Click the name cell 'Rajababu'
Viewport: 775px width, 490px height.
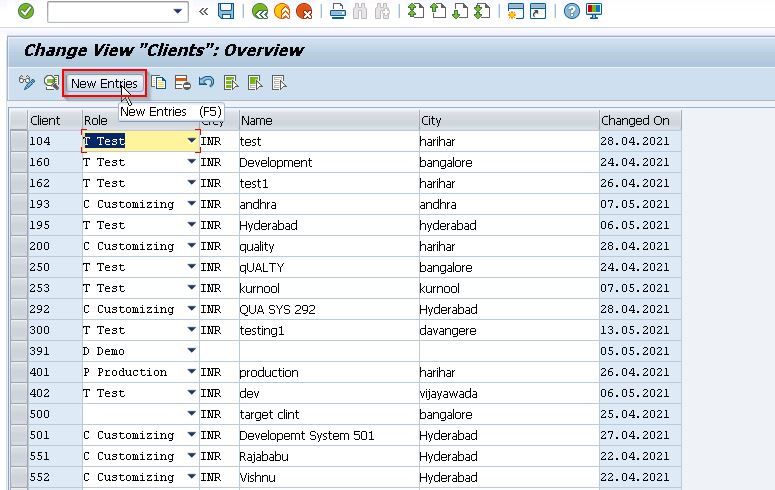pos(329,456)
